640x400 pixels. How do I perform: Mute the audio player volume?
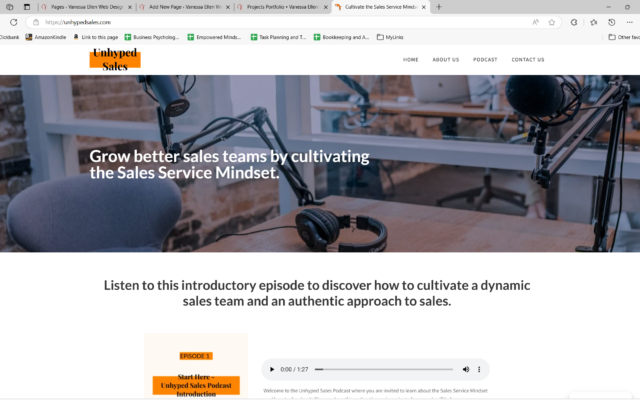466,369
